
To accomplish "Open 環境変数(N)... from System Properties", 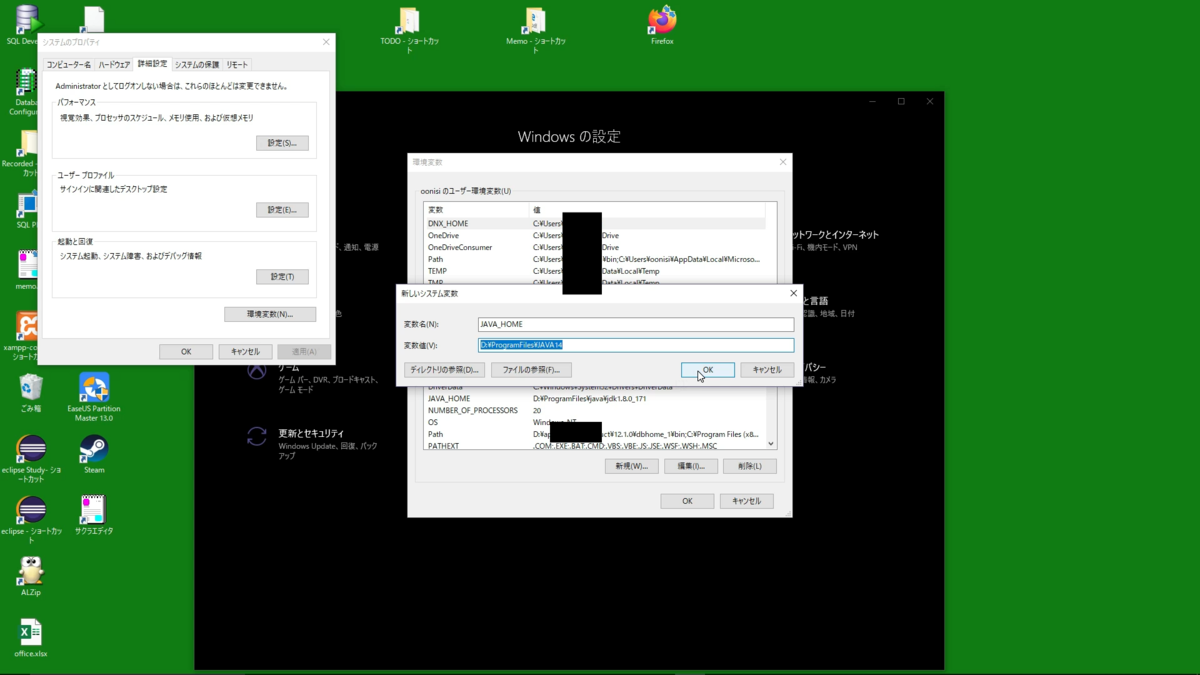I will pyautogui.click(x=270, y=314).
